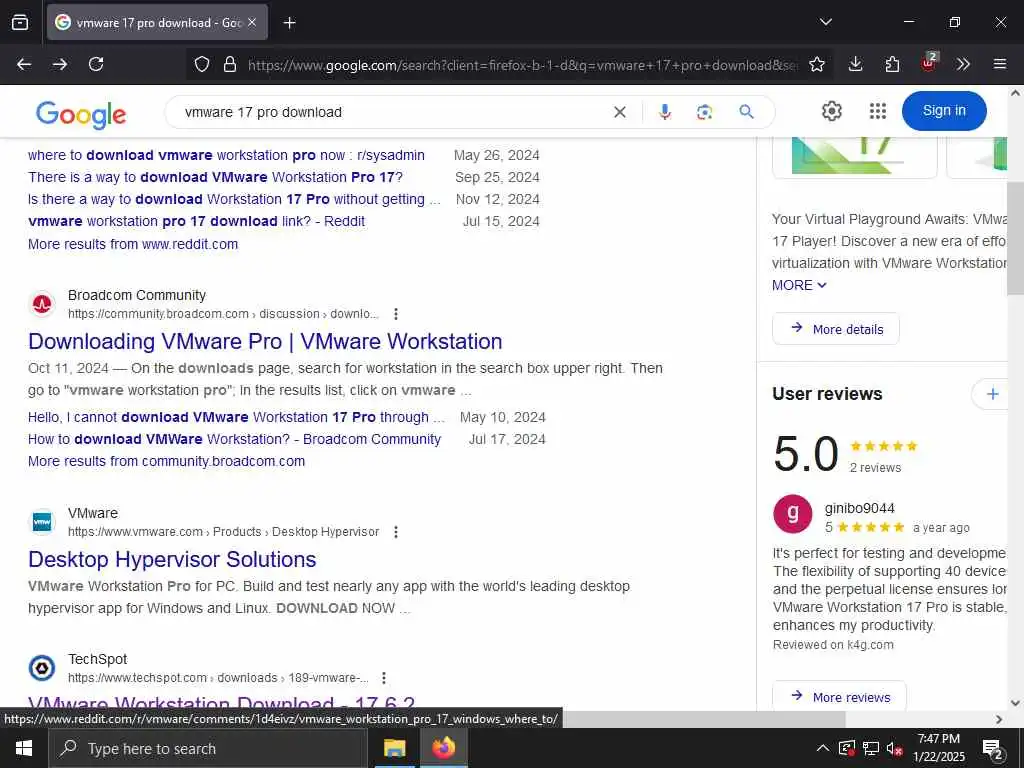Viewport: 1024px width, 768px height.
Task: Switch to Firefox in taskbar
Action: [x=443, y=748]
